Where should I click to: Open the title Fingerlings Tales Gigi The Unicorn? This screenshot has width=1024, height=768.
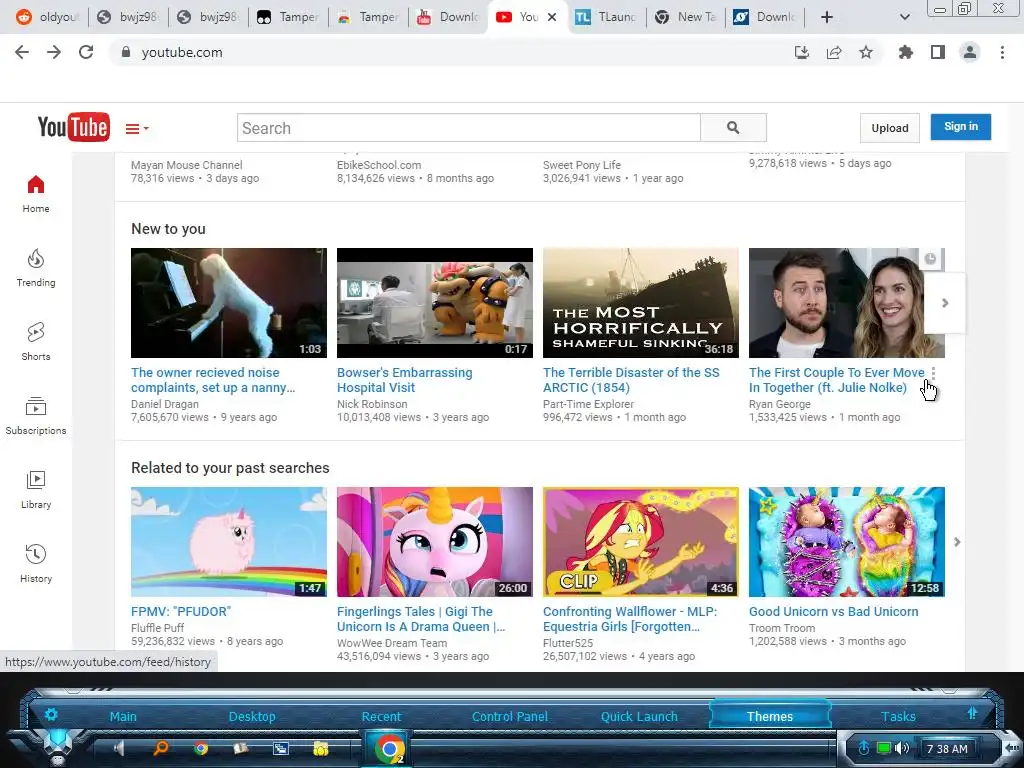coord(421,619)
